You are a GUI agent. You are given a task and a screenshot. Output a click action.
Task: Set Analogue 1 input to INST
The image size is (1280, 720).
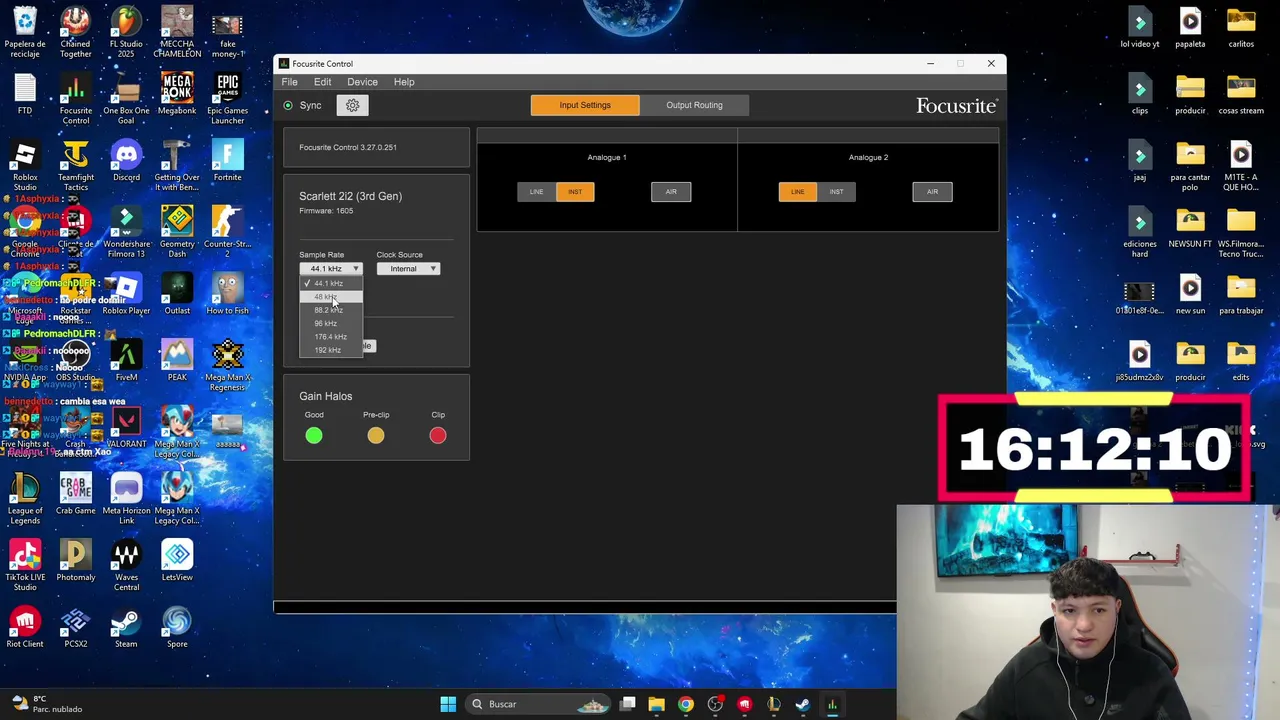pyautogui.click(x=575, y=192)
